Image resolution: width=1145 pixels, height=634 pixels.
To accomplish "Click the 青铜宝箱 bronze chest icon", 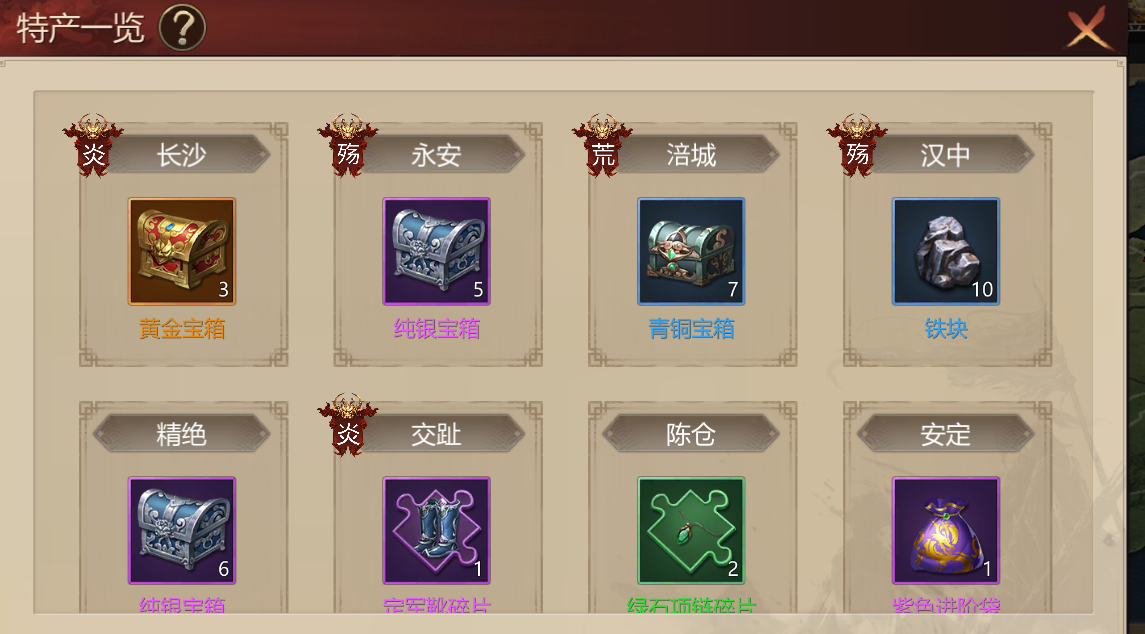I will tap(692, 251).
